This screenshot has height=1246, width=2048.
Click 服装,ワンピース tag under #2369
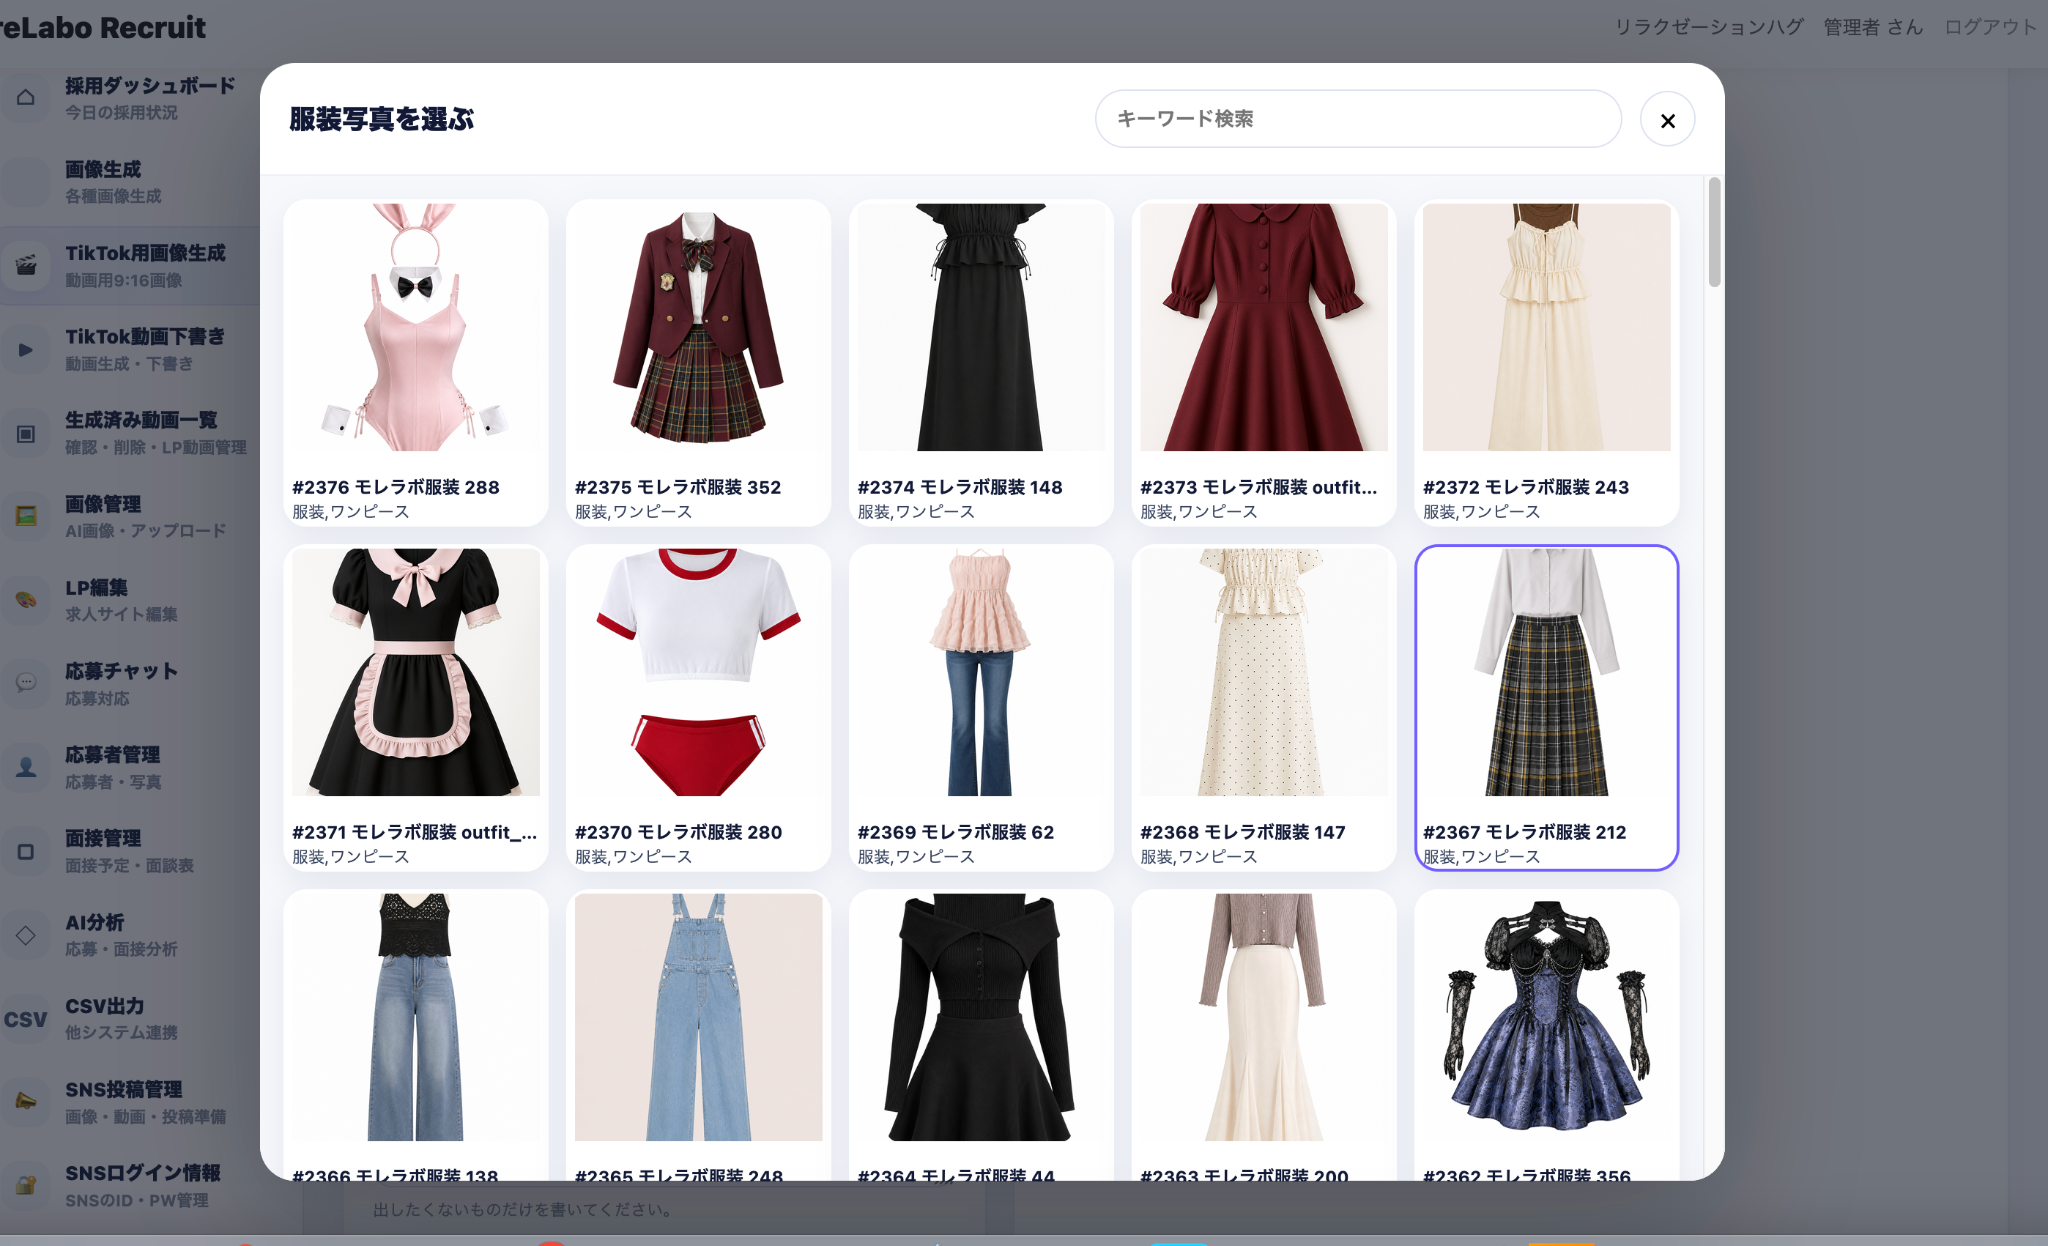click(916, 857)
